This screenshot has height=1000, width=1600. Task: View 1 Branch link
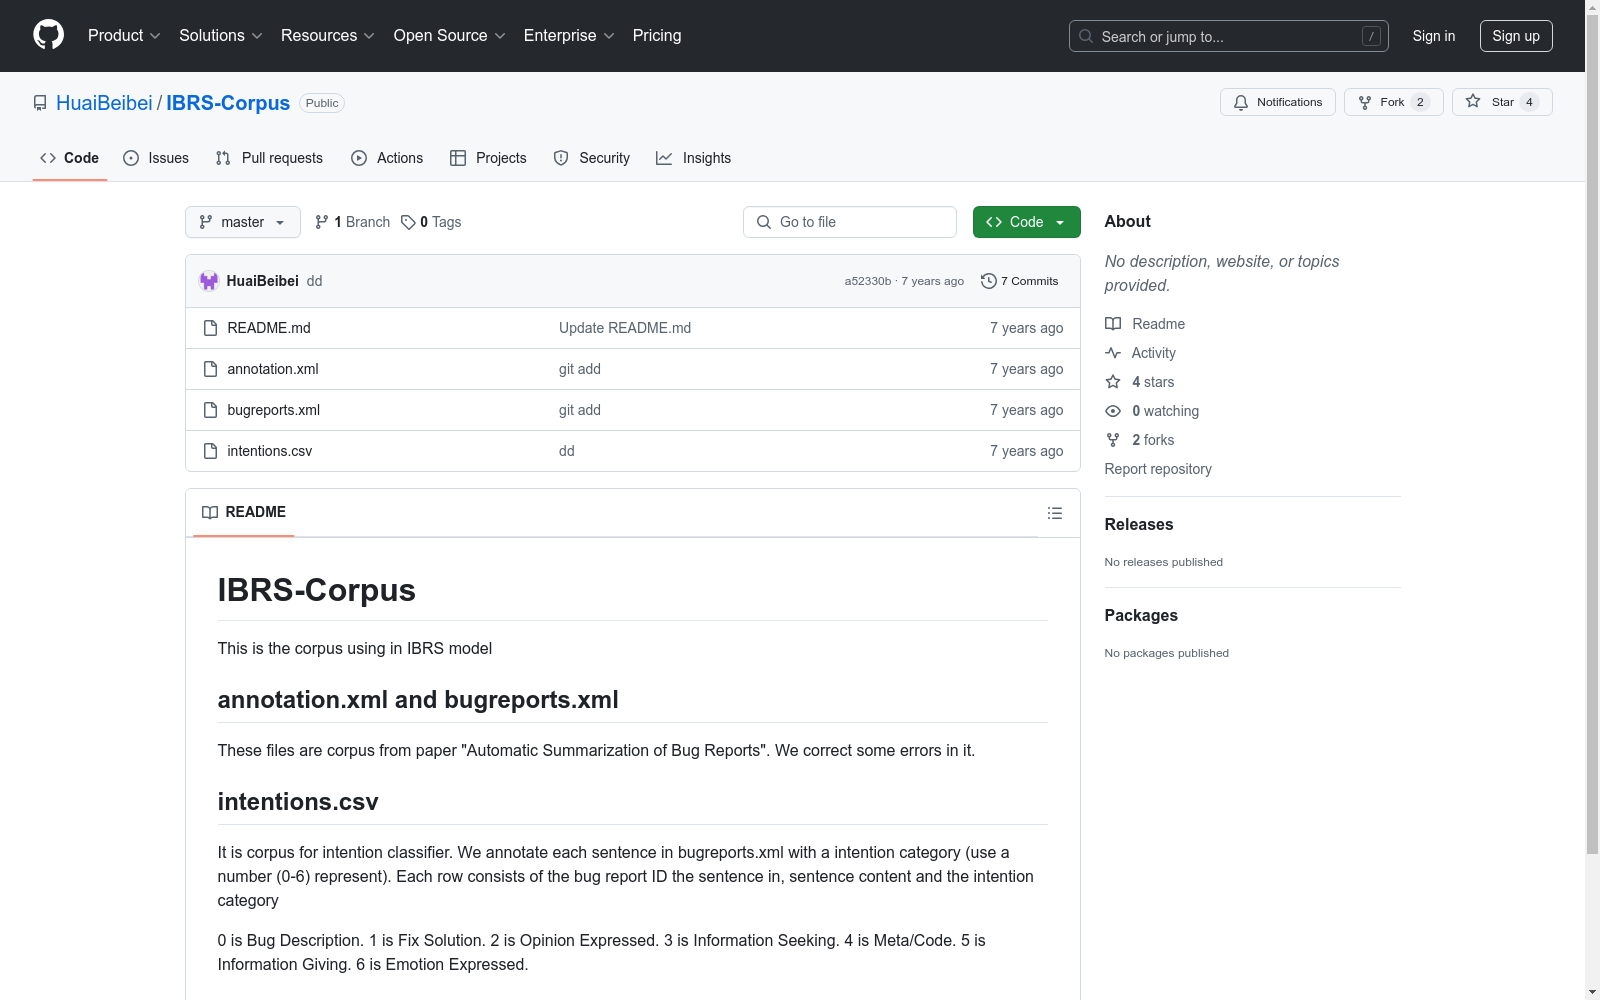click(x=352, y=222)
